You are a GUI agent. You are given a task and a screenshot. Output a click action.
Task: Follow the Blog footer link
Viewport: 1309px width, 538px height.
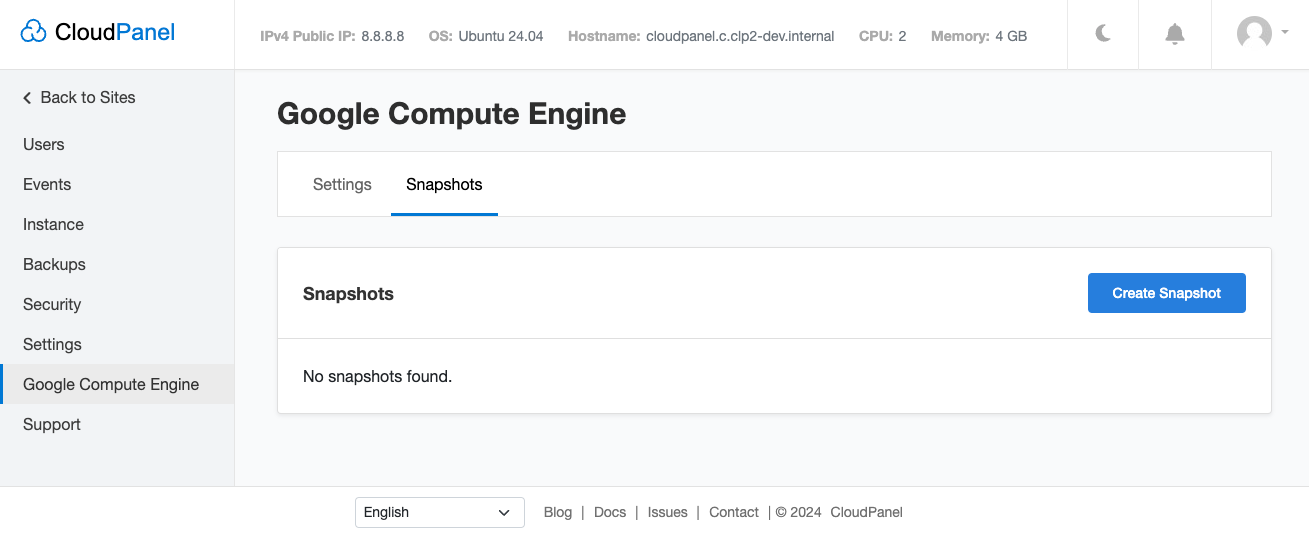click(x=558, y=512)
